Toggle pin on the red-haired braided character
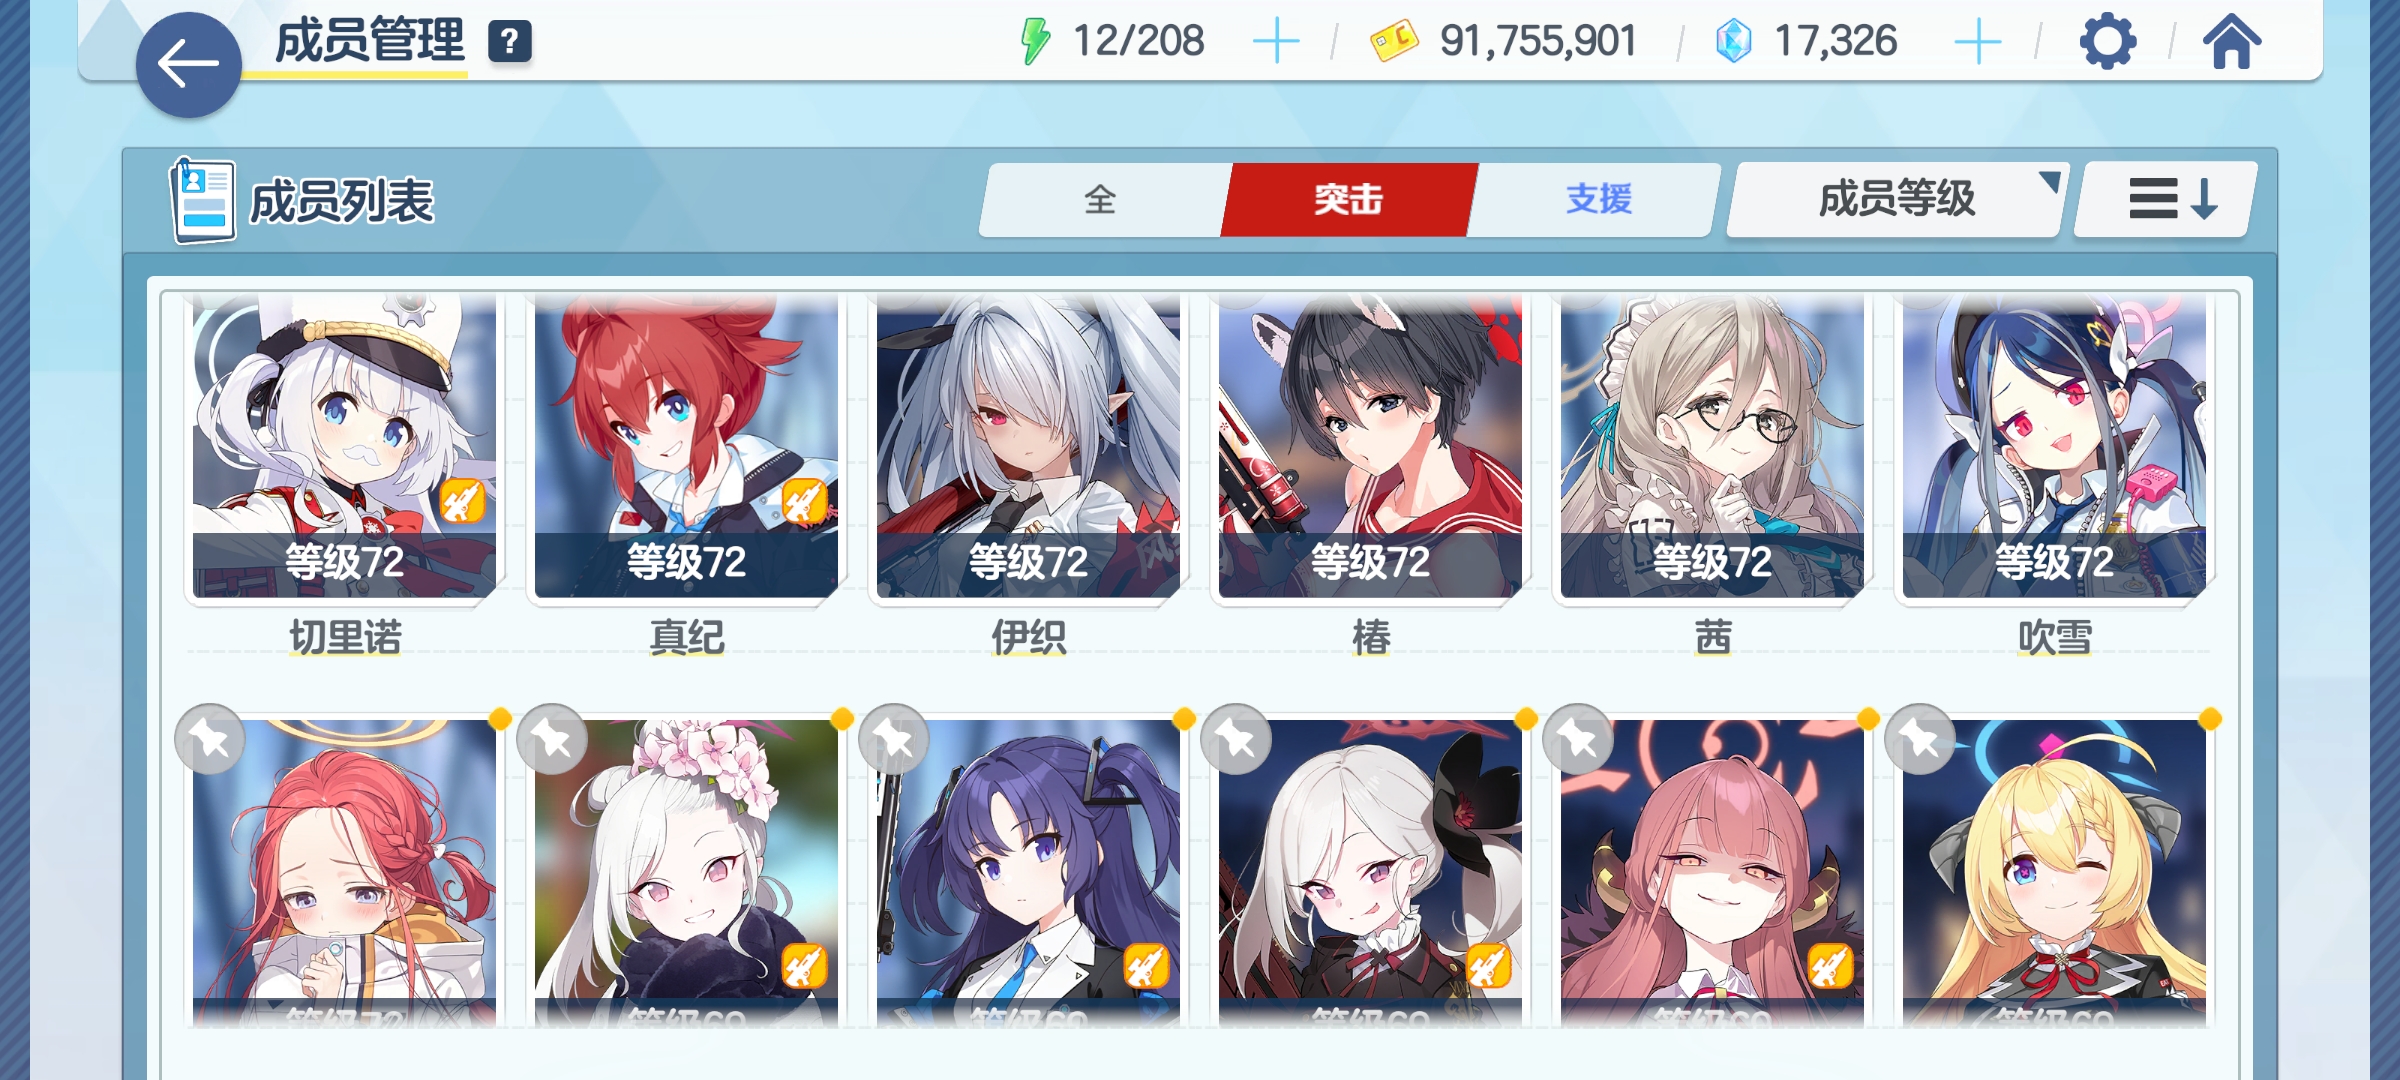The image size is (2400, 1080). (x=210, y=740)
